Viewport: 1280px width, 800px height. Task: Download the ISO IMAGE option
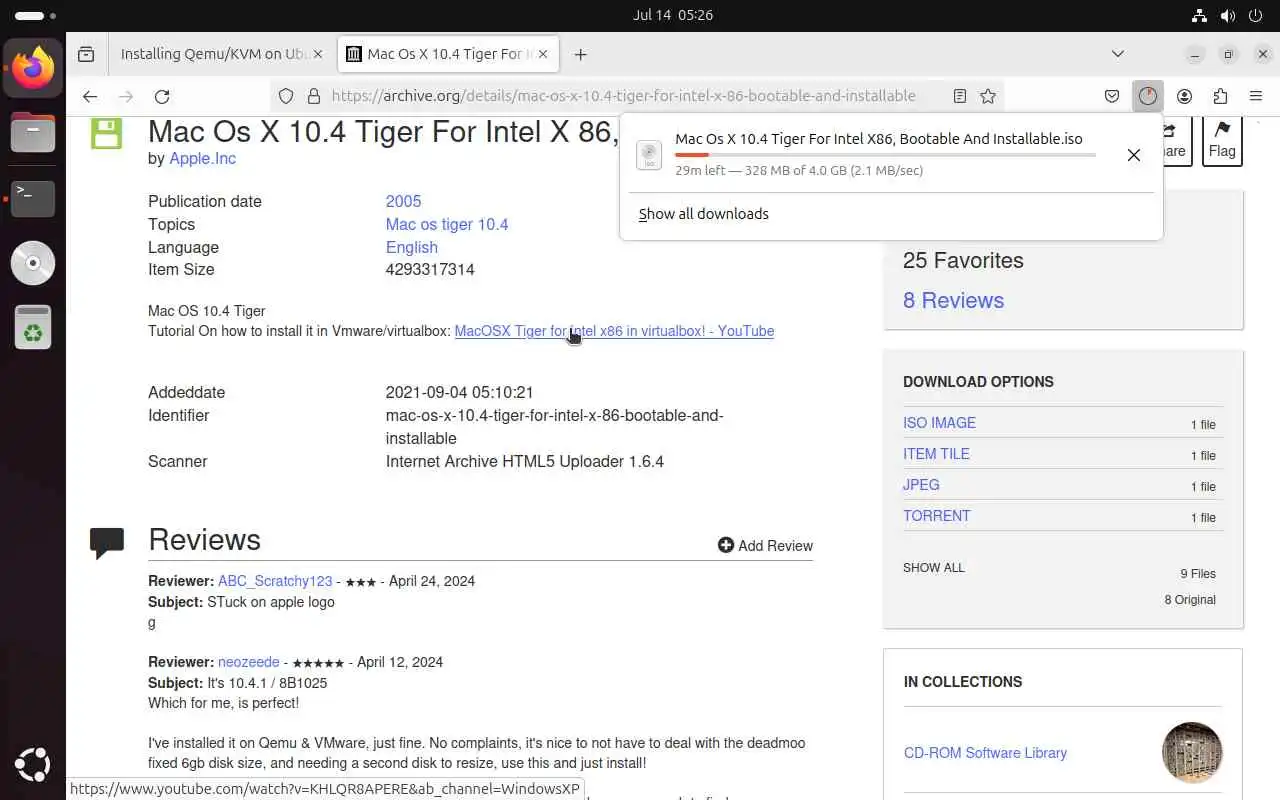pos(939,423)
